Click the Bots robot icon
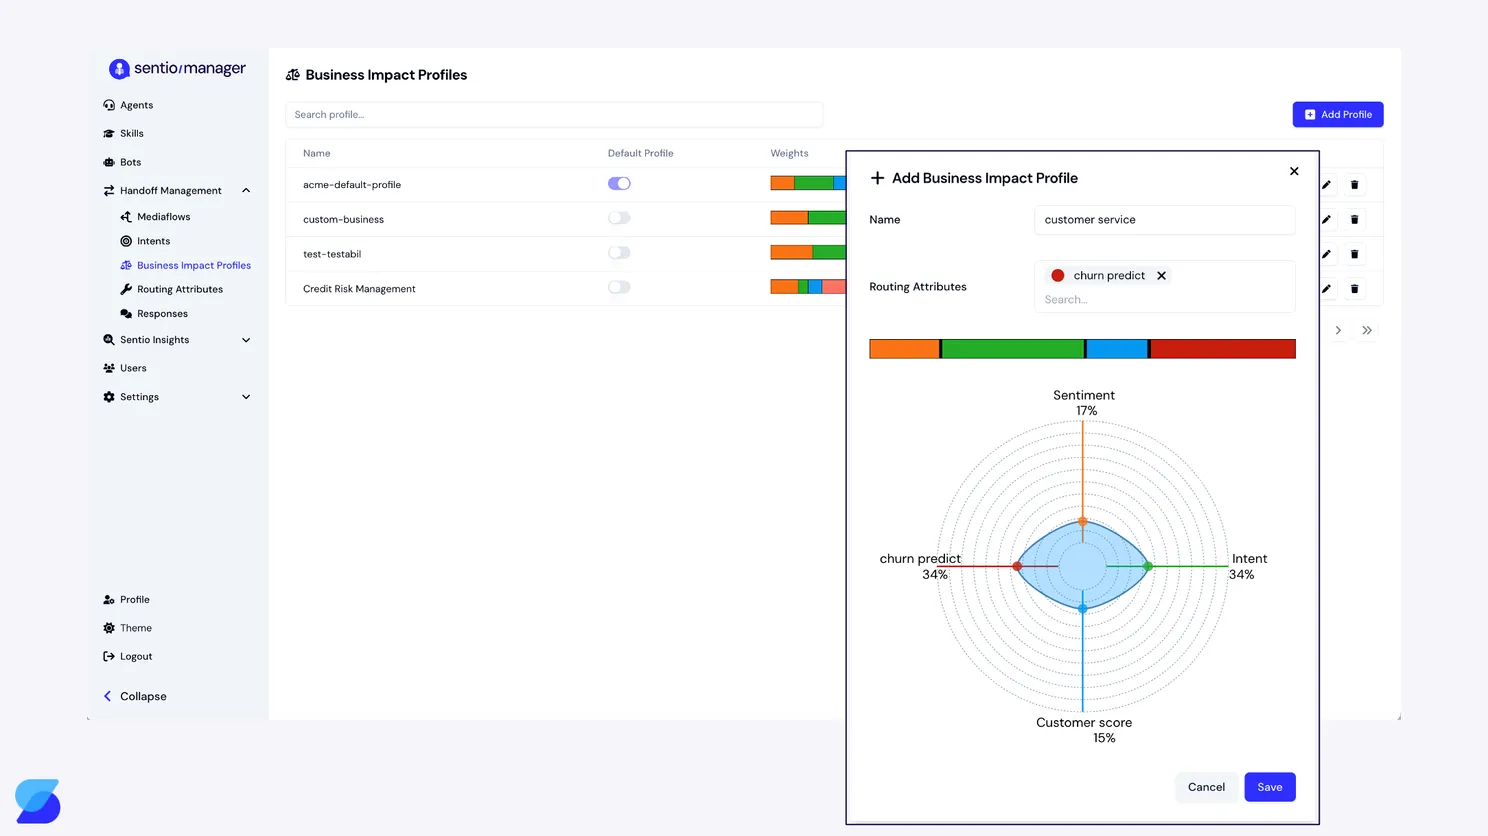The height and width of the screenshot is (836, 1488). pyautogui.click(x=109, y=162)
